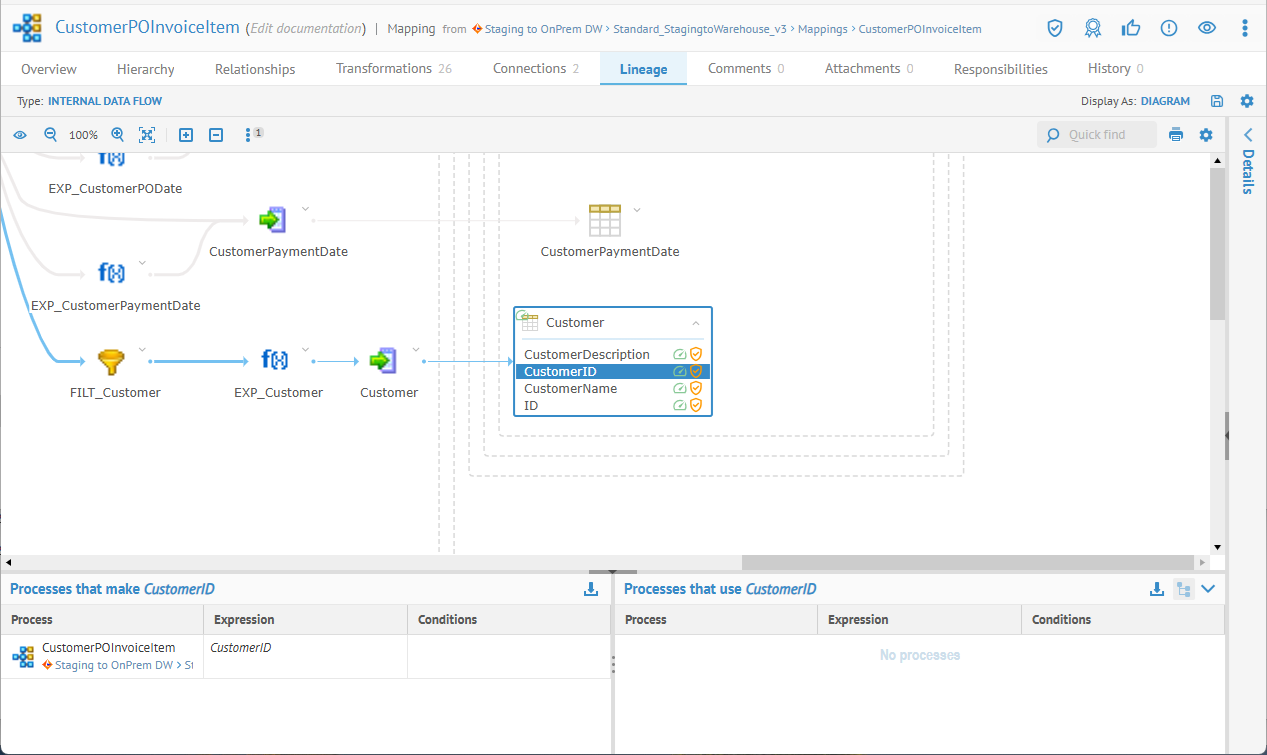Click the zoom out magnifier icon
Viewport: 1267px width, 755px height.
click(50, 135)
